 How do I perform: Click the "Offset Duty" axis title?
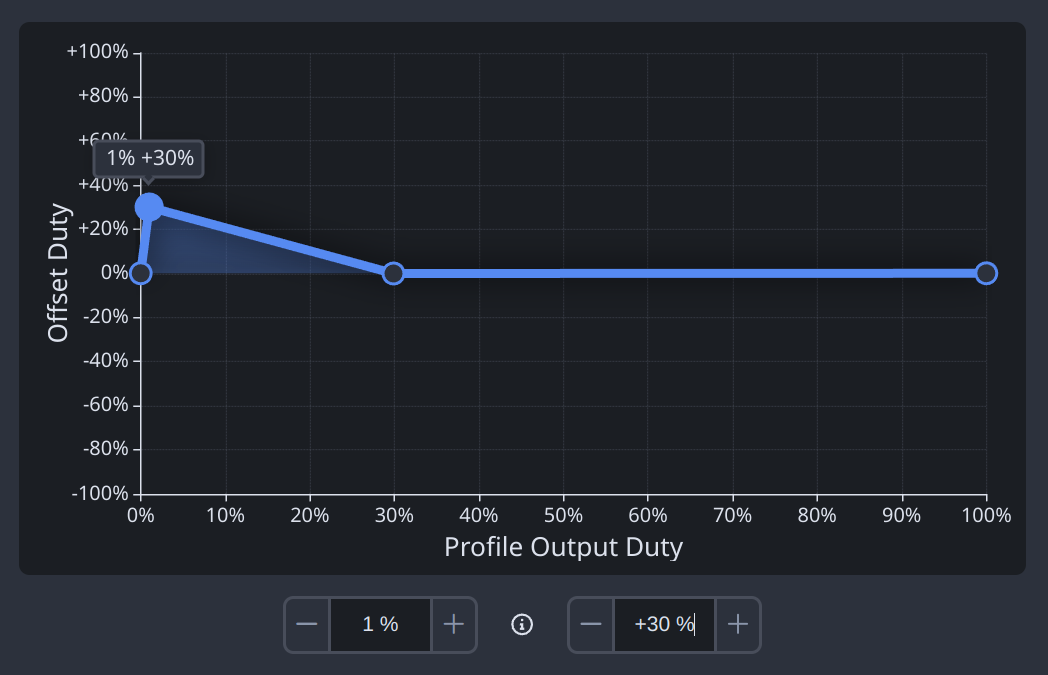pos(59,273)
